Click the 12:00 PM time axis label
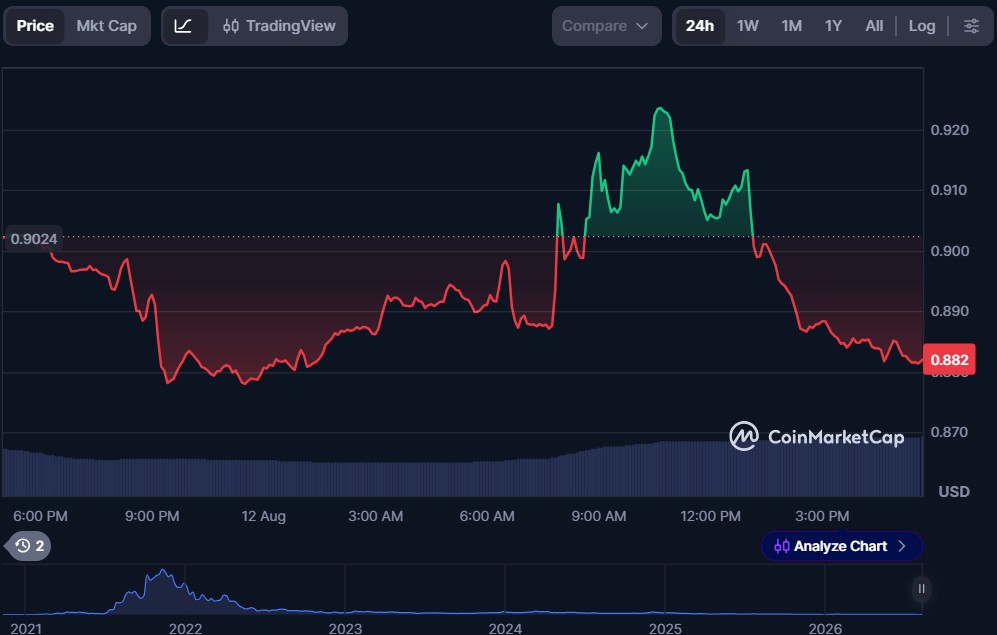 point(710,516)
